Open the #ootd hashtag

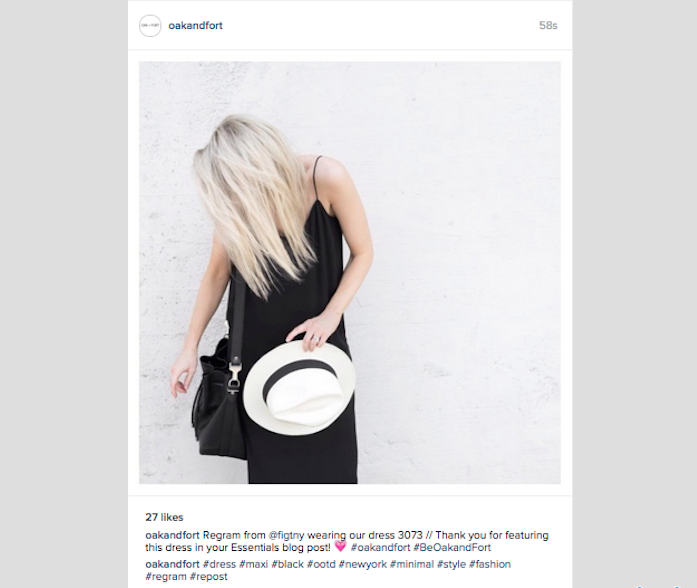[321, 564]
